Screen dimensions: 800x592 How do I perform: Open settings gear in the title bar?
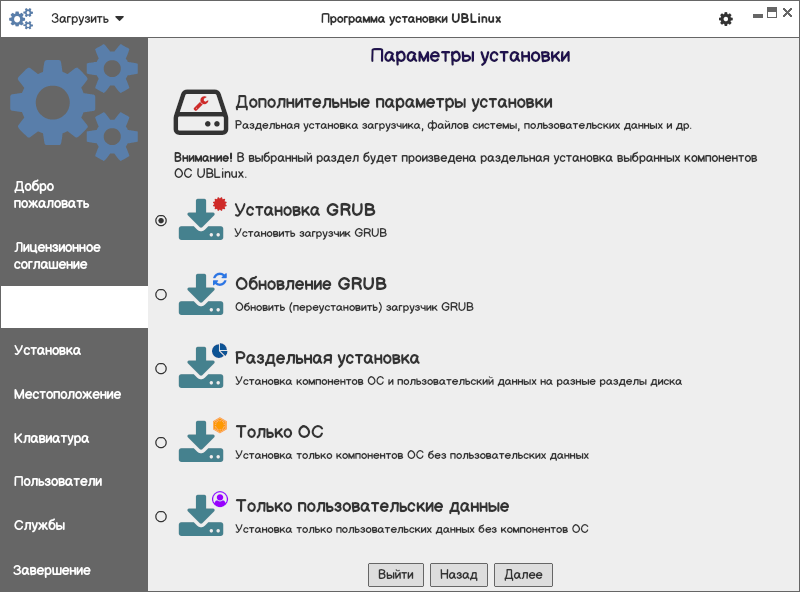click(726, 19)
